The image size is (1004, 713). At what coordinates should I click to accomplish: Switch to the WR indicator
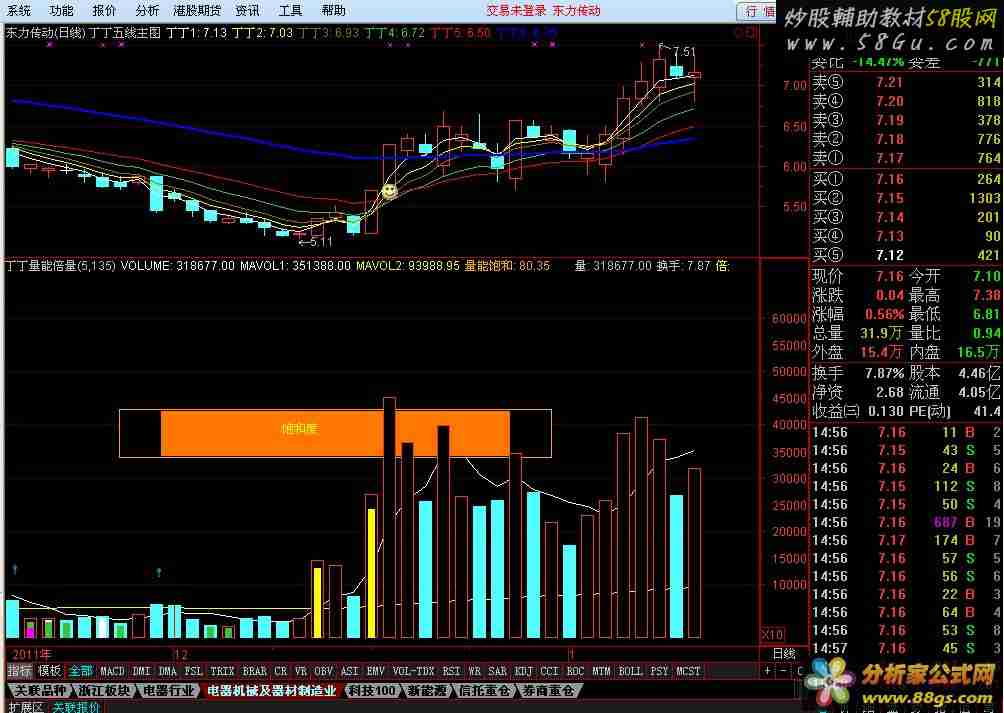[x=474, y=671]
